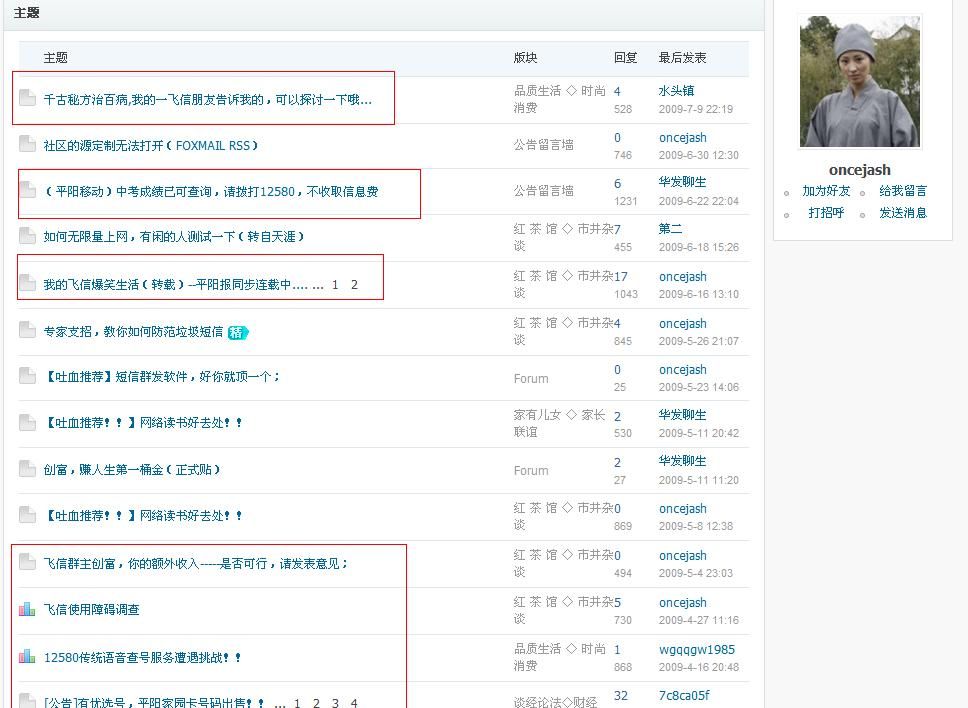Click the poll chart icon beside 12580传统语音查号
Viewport: 968px width, 708px height.
(27, 656)
